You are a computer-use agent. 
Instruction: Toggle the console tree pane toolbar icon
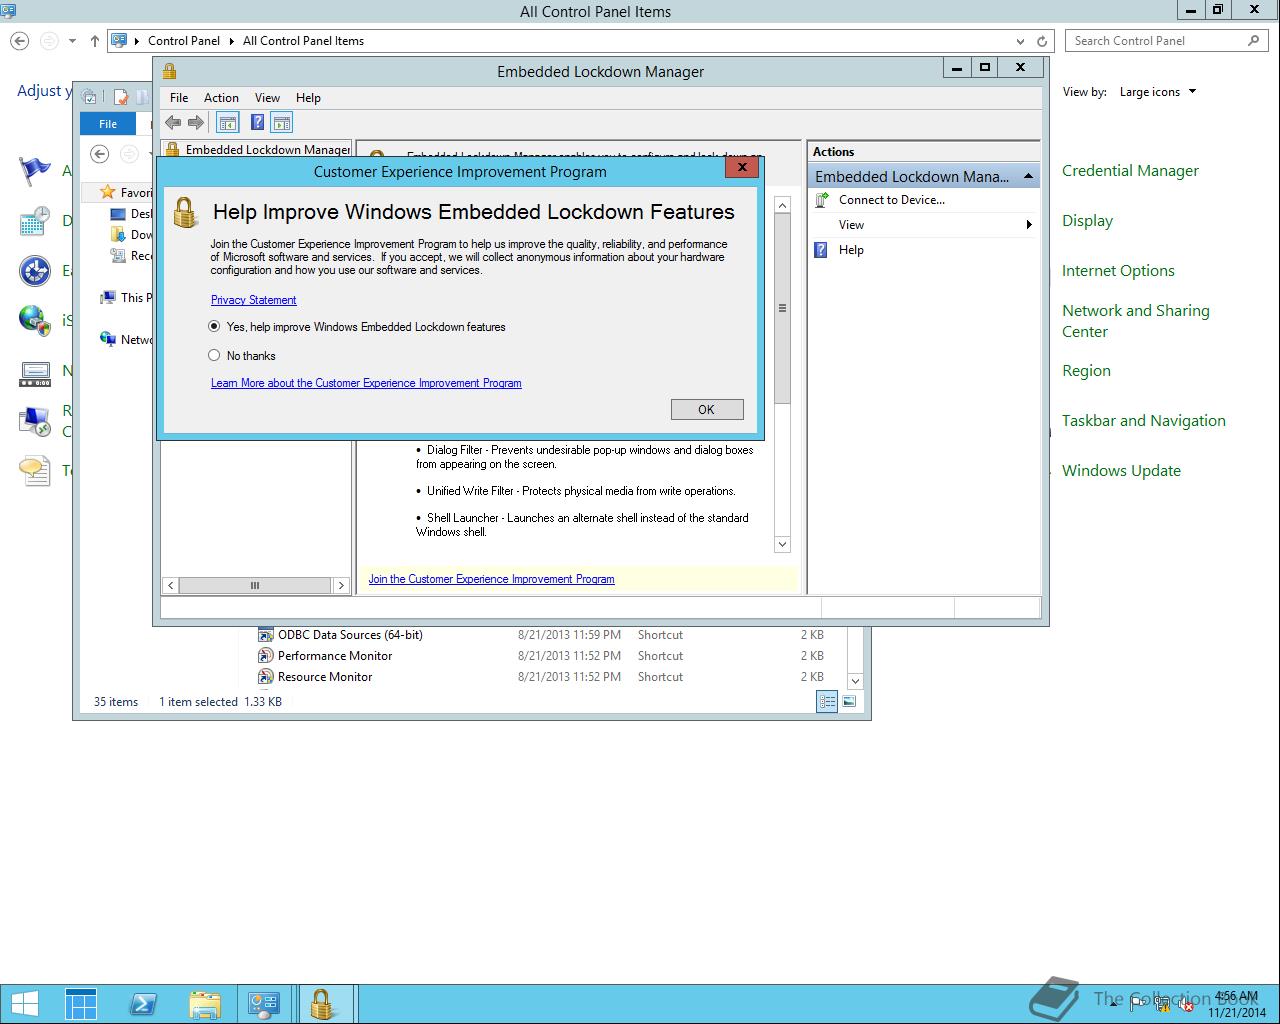(228, 123)
